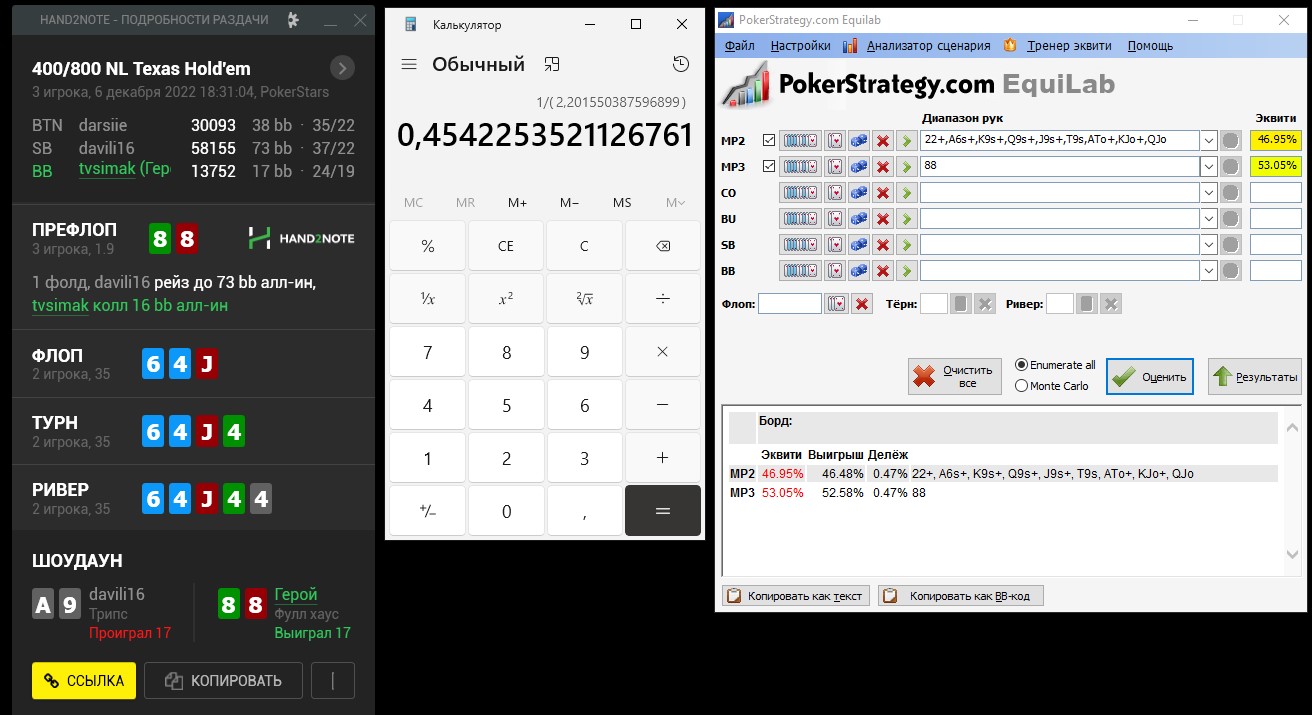
Task: Click the CE key in Calculator
Action: pyautogui.click(x=506, y=246)
